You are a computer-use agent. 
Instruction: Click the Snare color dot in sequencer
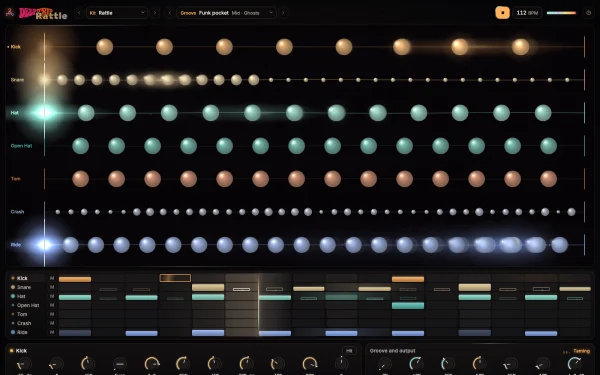pyautogui.click(x=13, y=287)
